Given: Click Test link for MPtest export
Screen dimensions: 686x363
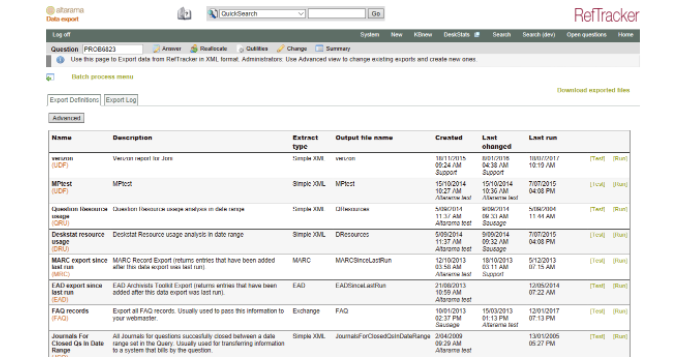Looking at the screenshot, I should [597, 184].
